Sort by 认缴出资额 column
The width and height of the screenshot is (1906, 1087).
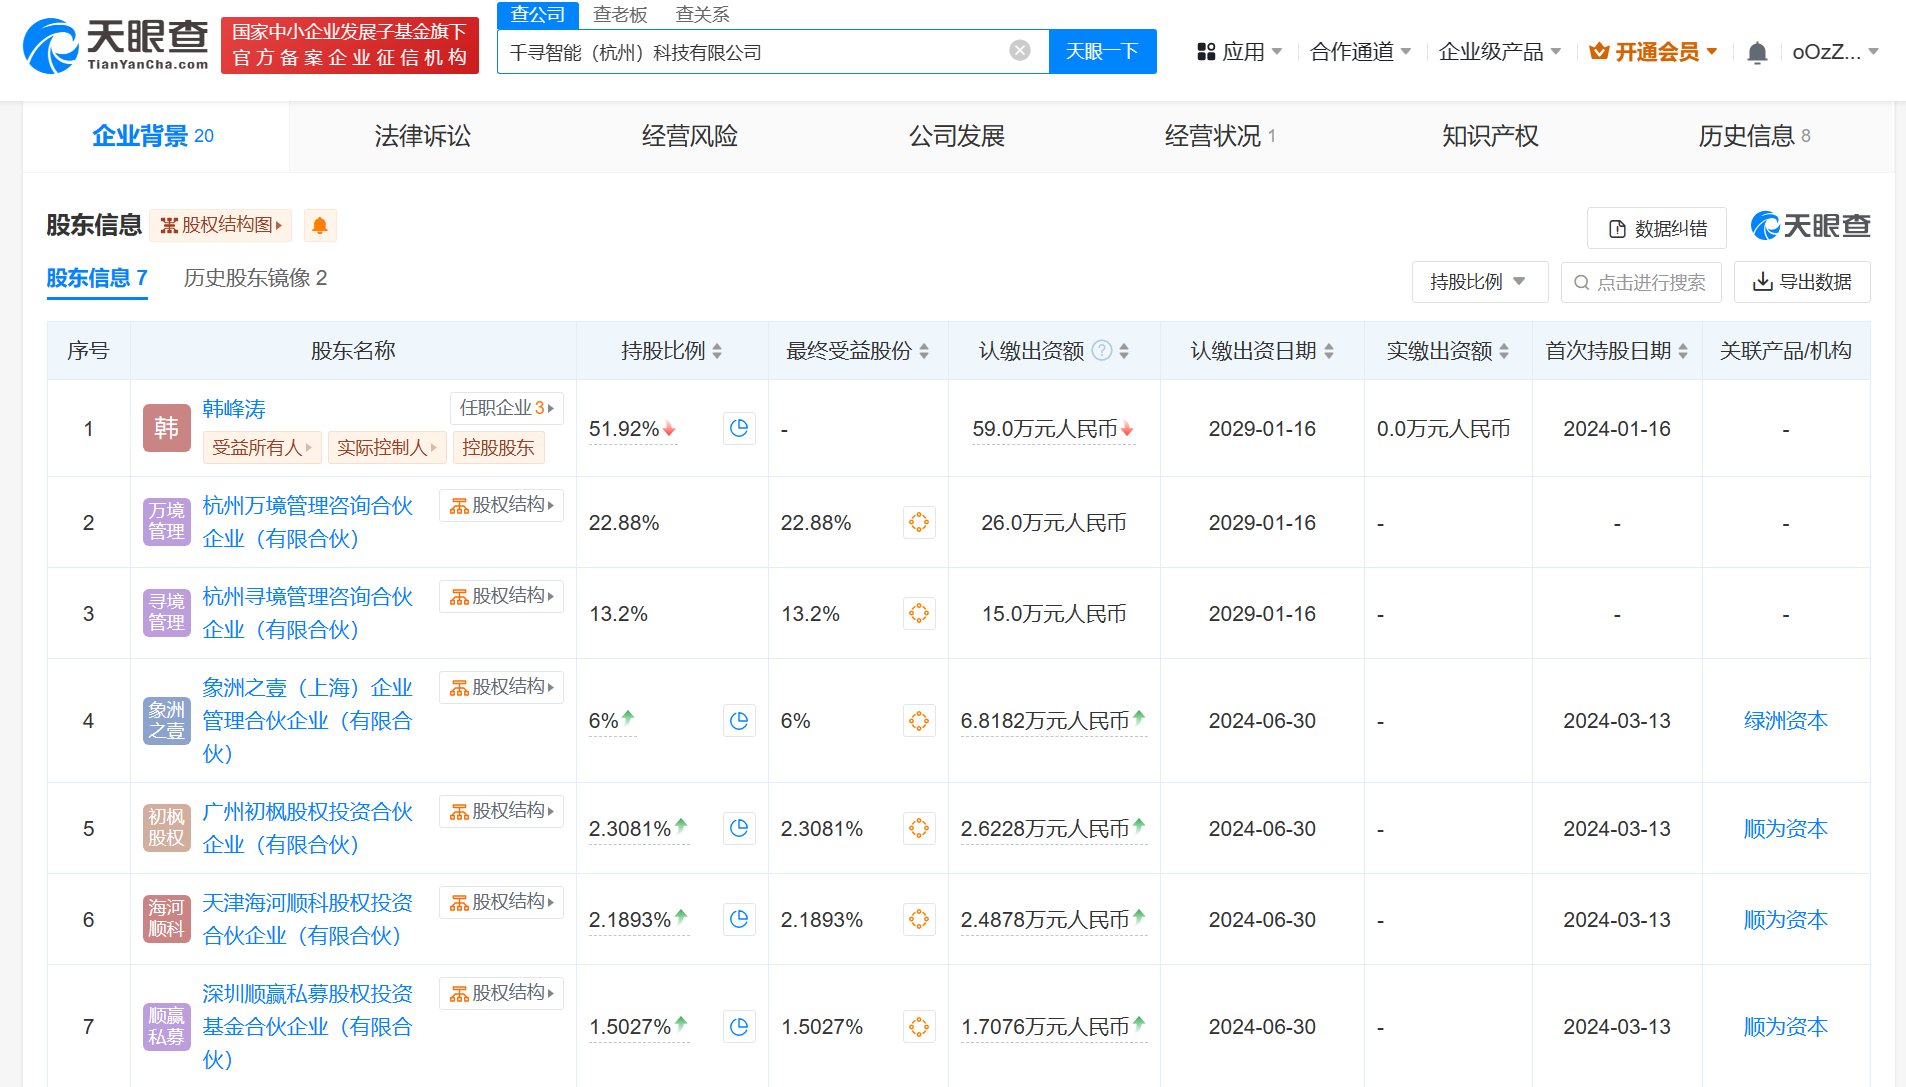point(1124,351)
